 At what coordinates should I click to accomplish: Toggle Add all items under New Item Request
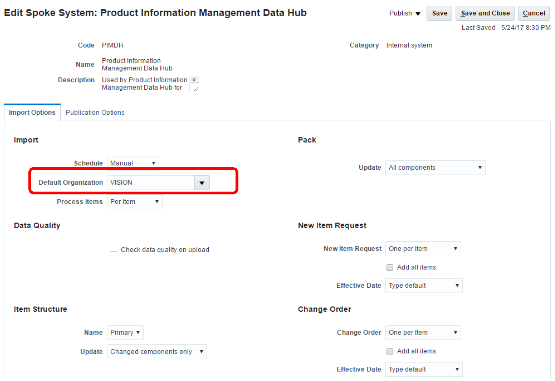(x=389, y=267)
